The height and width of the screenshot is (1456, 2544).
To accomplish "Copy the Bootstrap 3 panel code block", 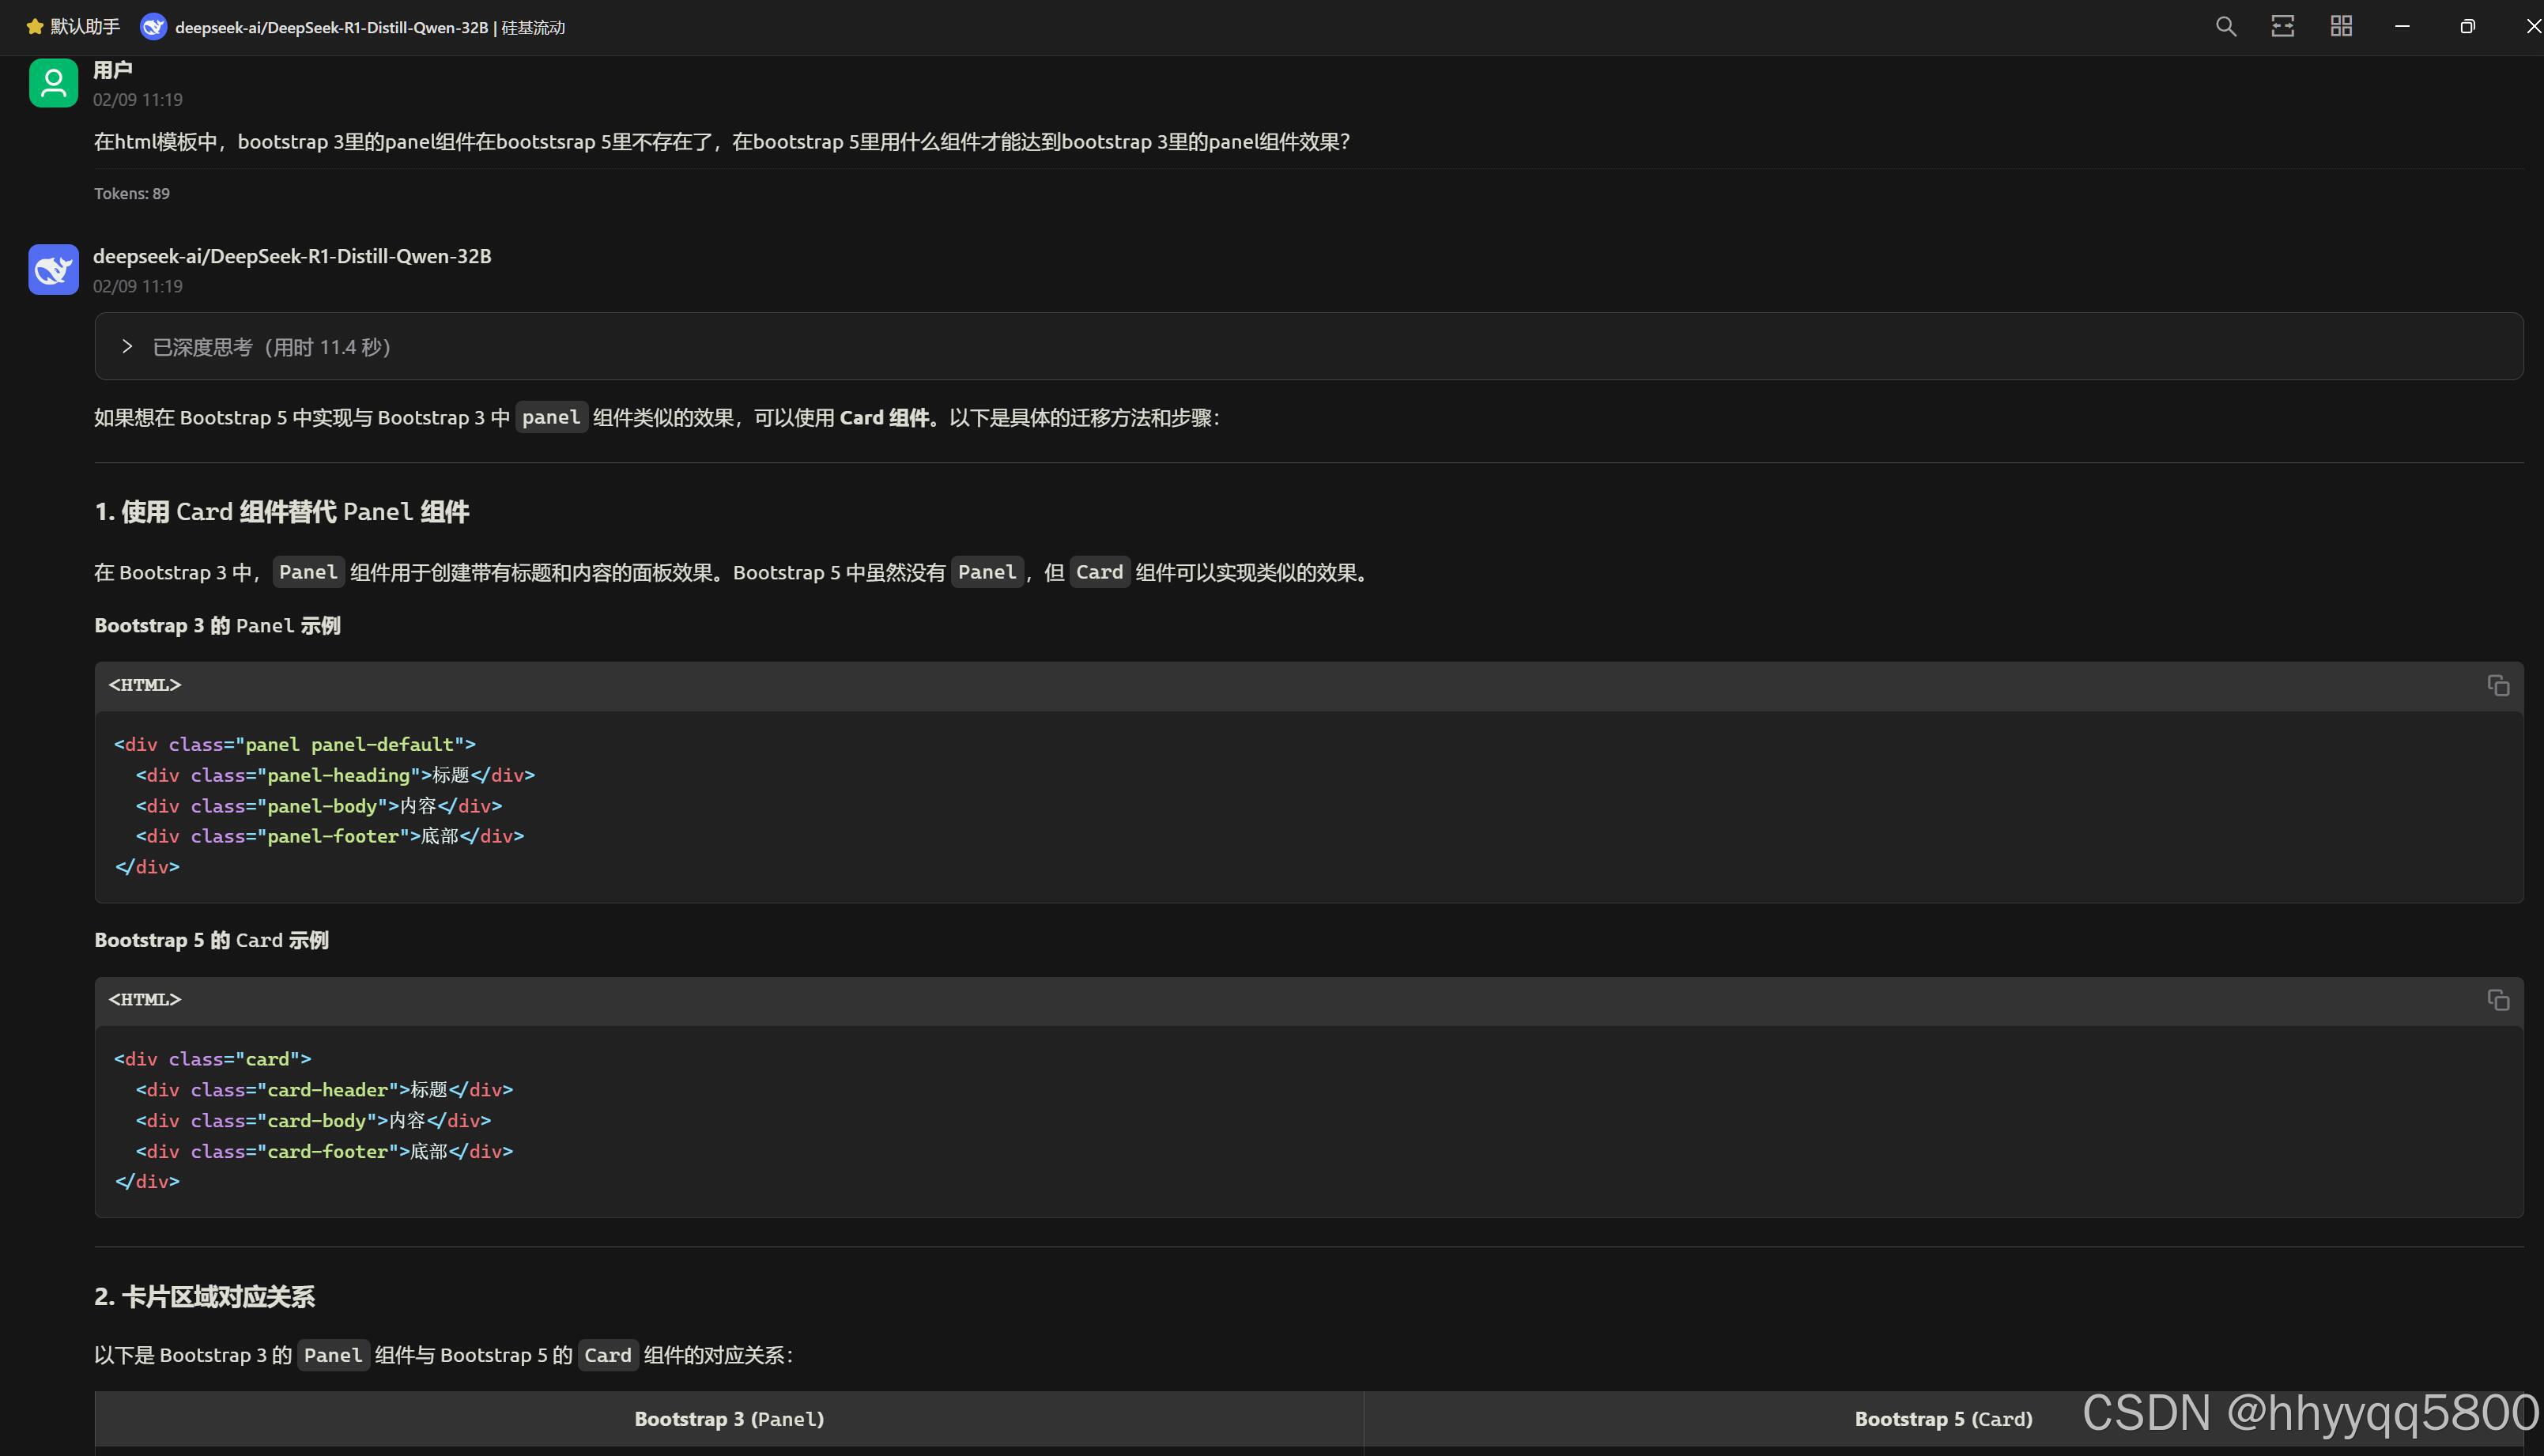I will tap(2497, 685).
